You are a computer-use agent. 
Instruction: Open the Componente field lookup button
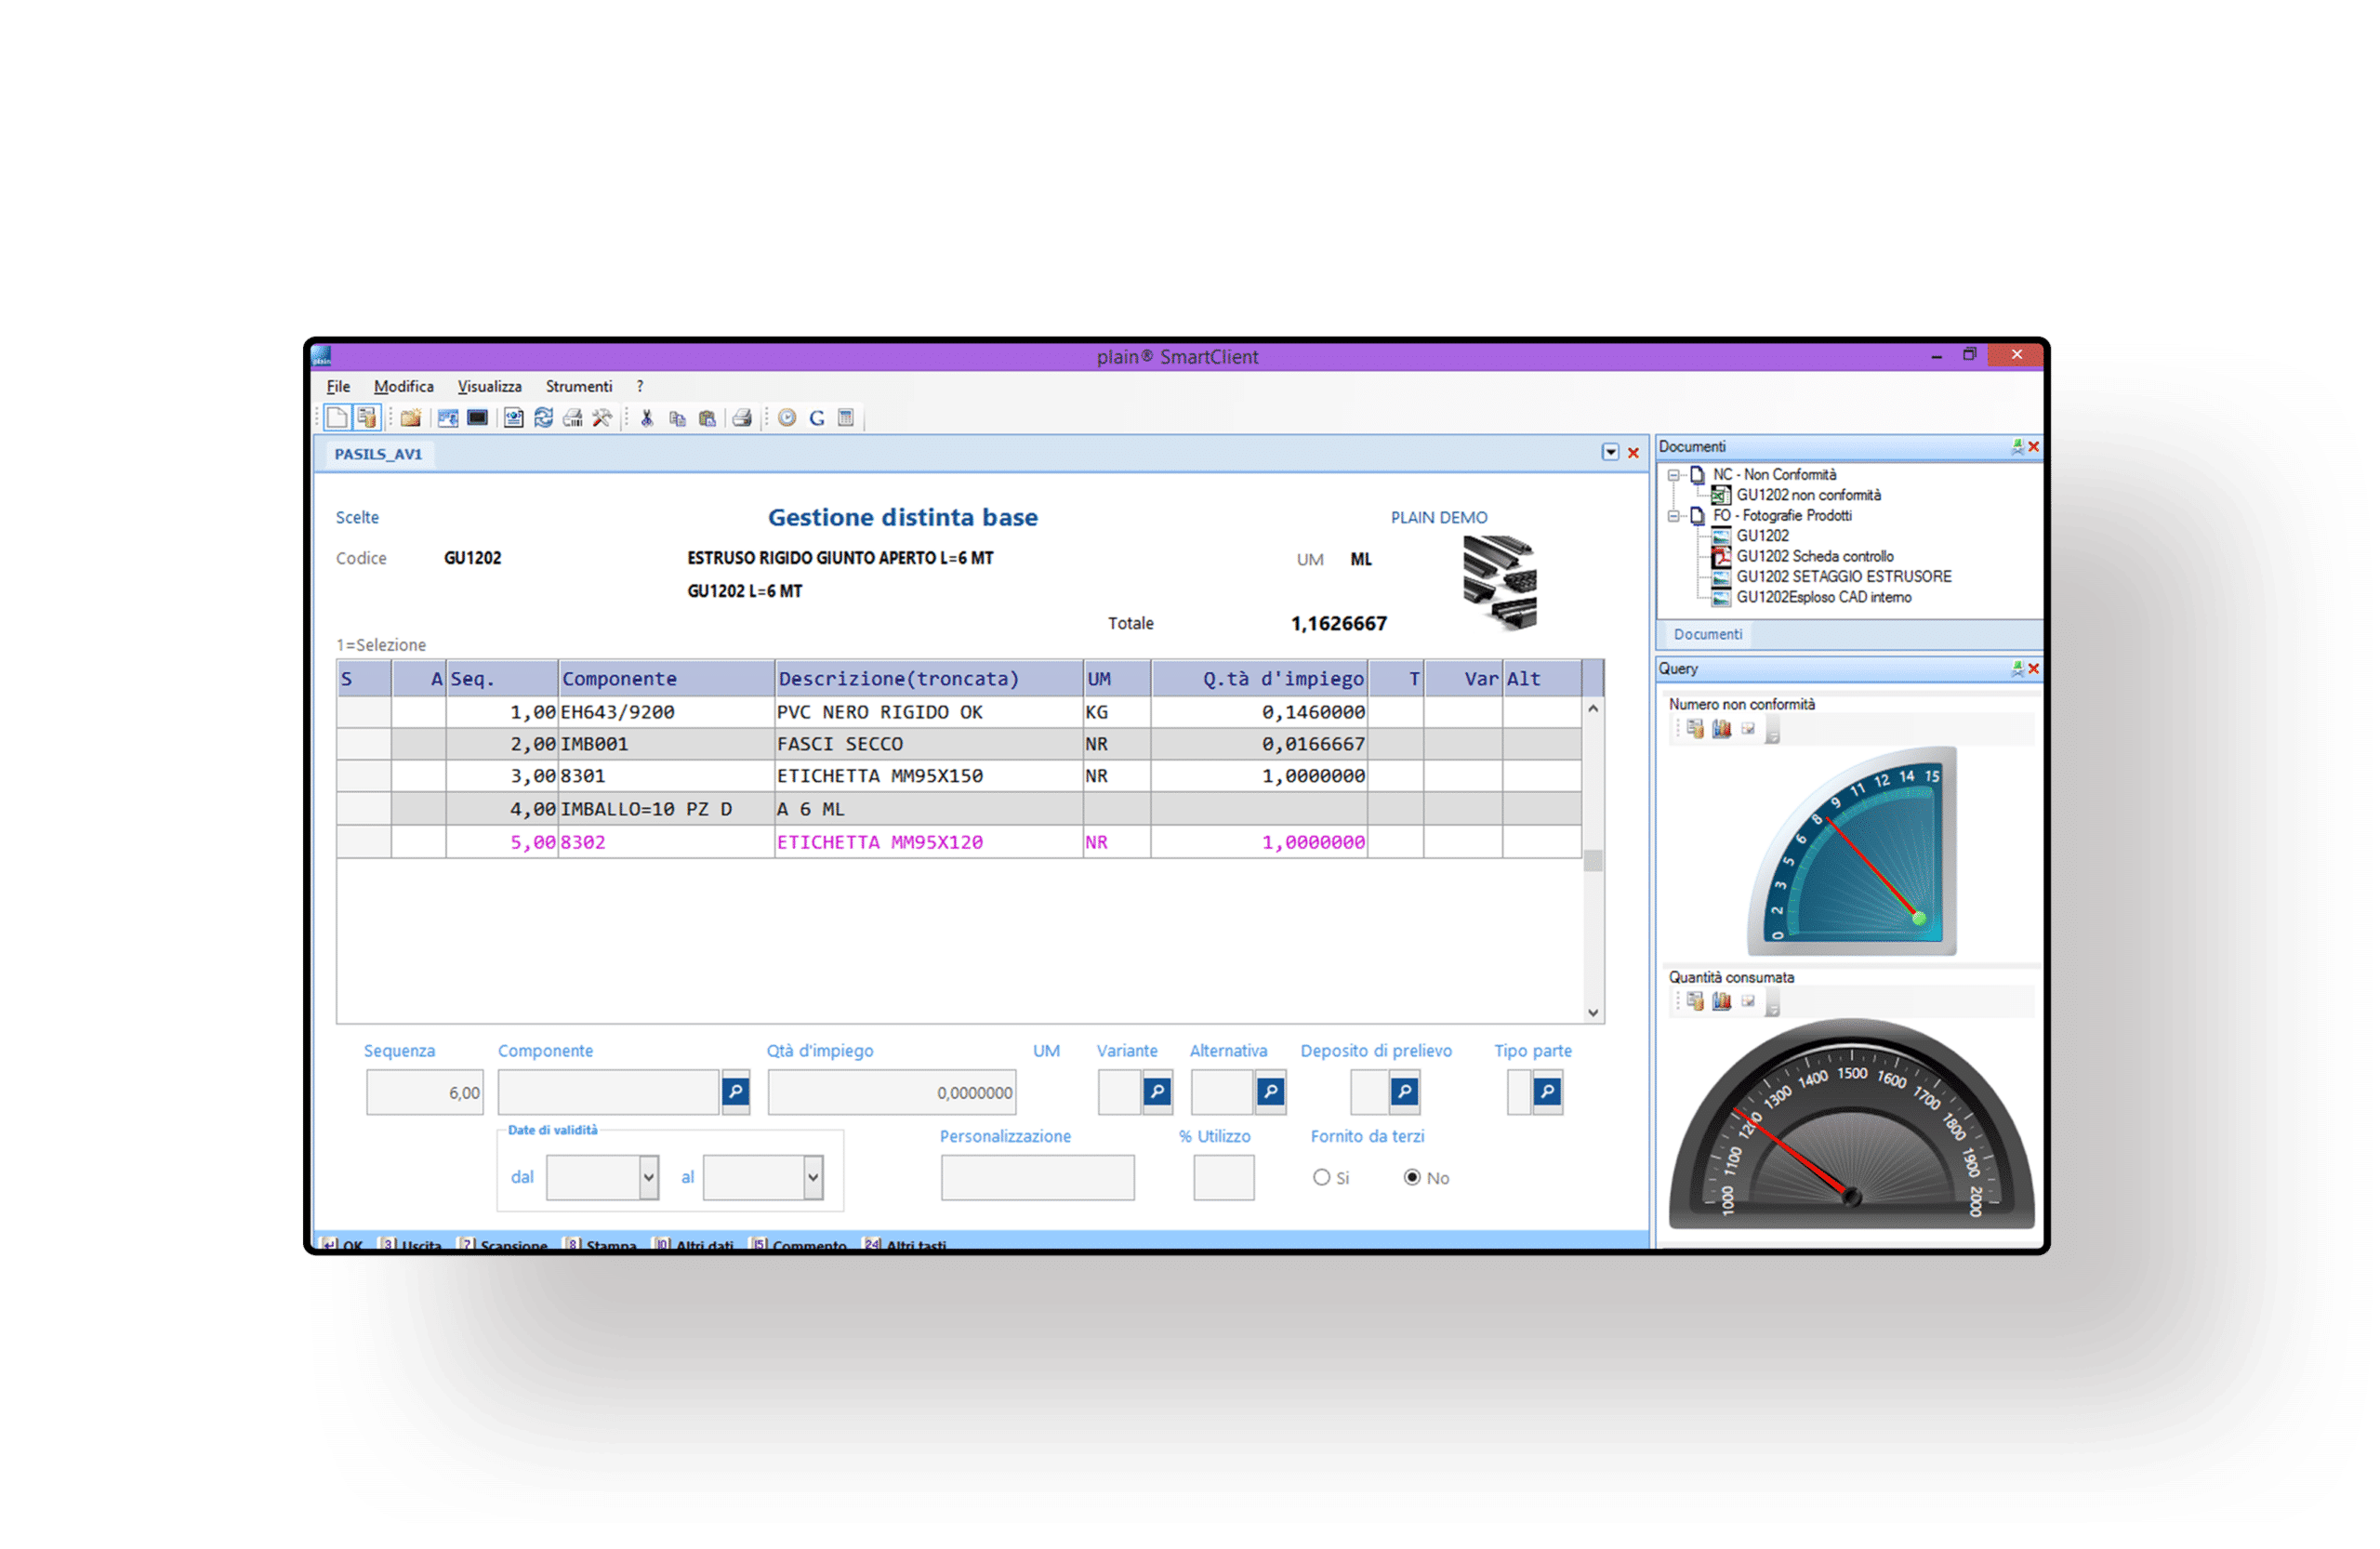[x=735, y=1092]
